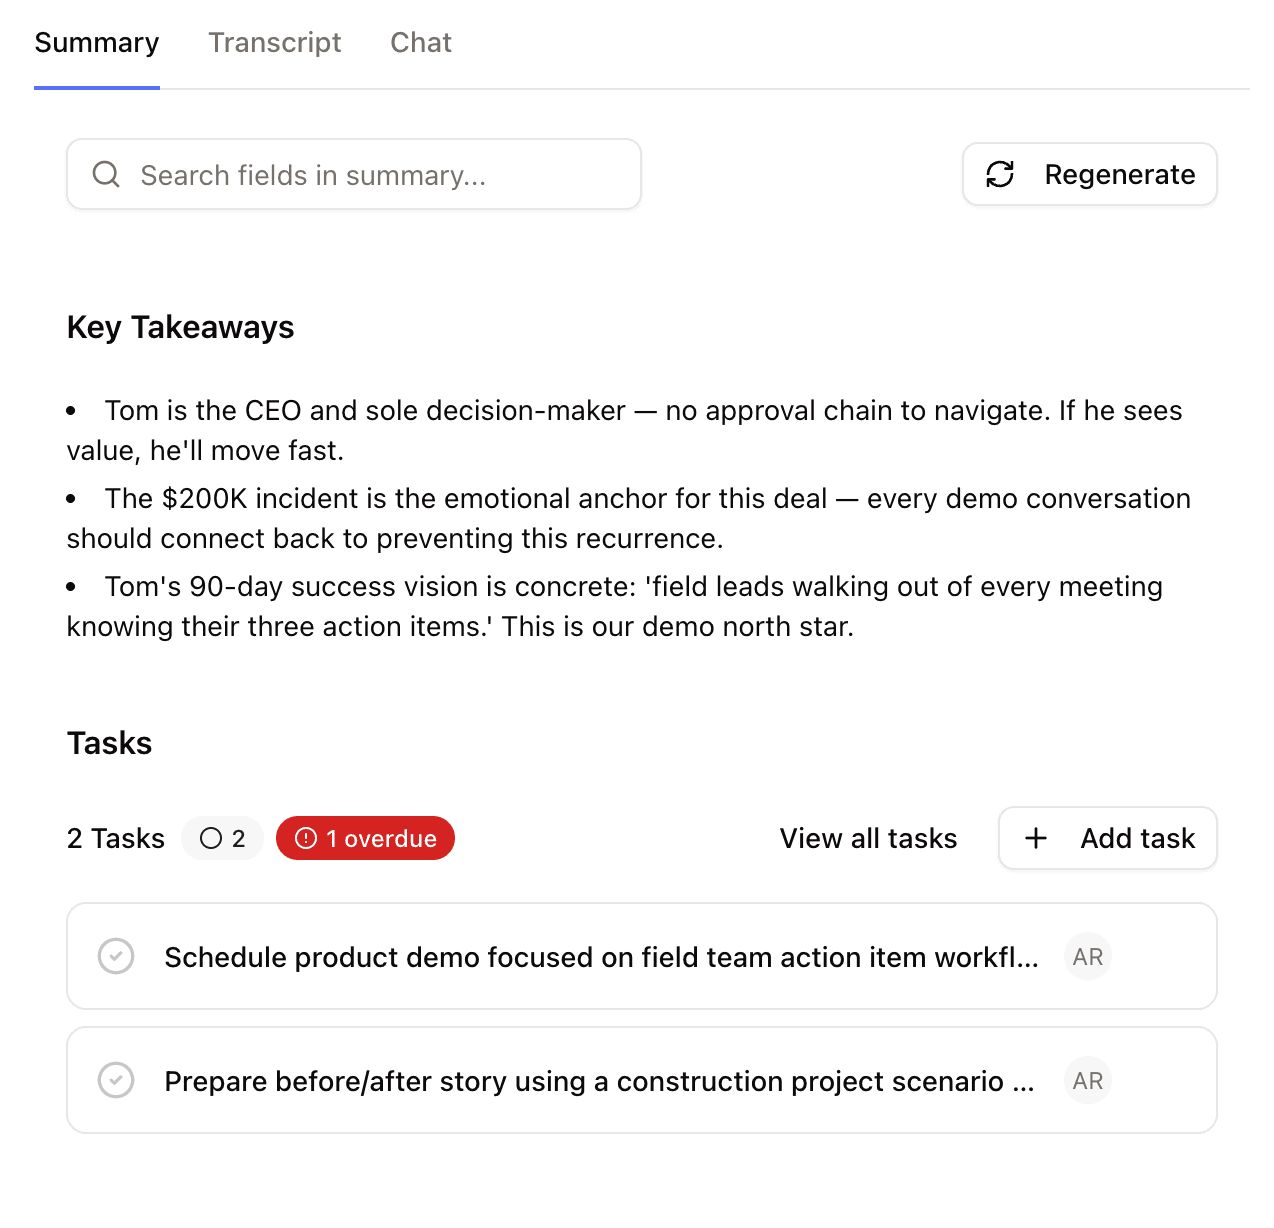Click the magnifier search icon
Viewport: 1274px width, 1228px height.
pyautogui.click(x=106, y=175)
